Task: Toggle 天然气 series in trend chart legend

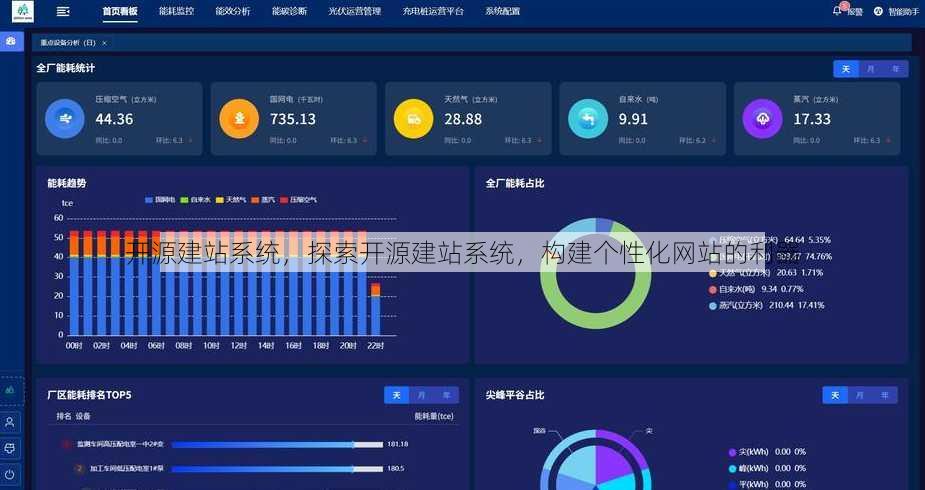Action: coord(231,200)
